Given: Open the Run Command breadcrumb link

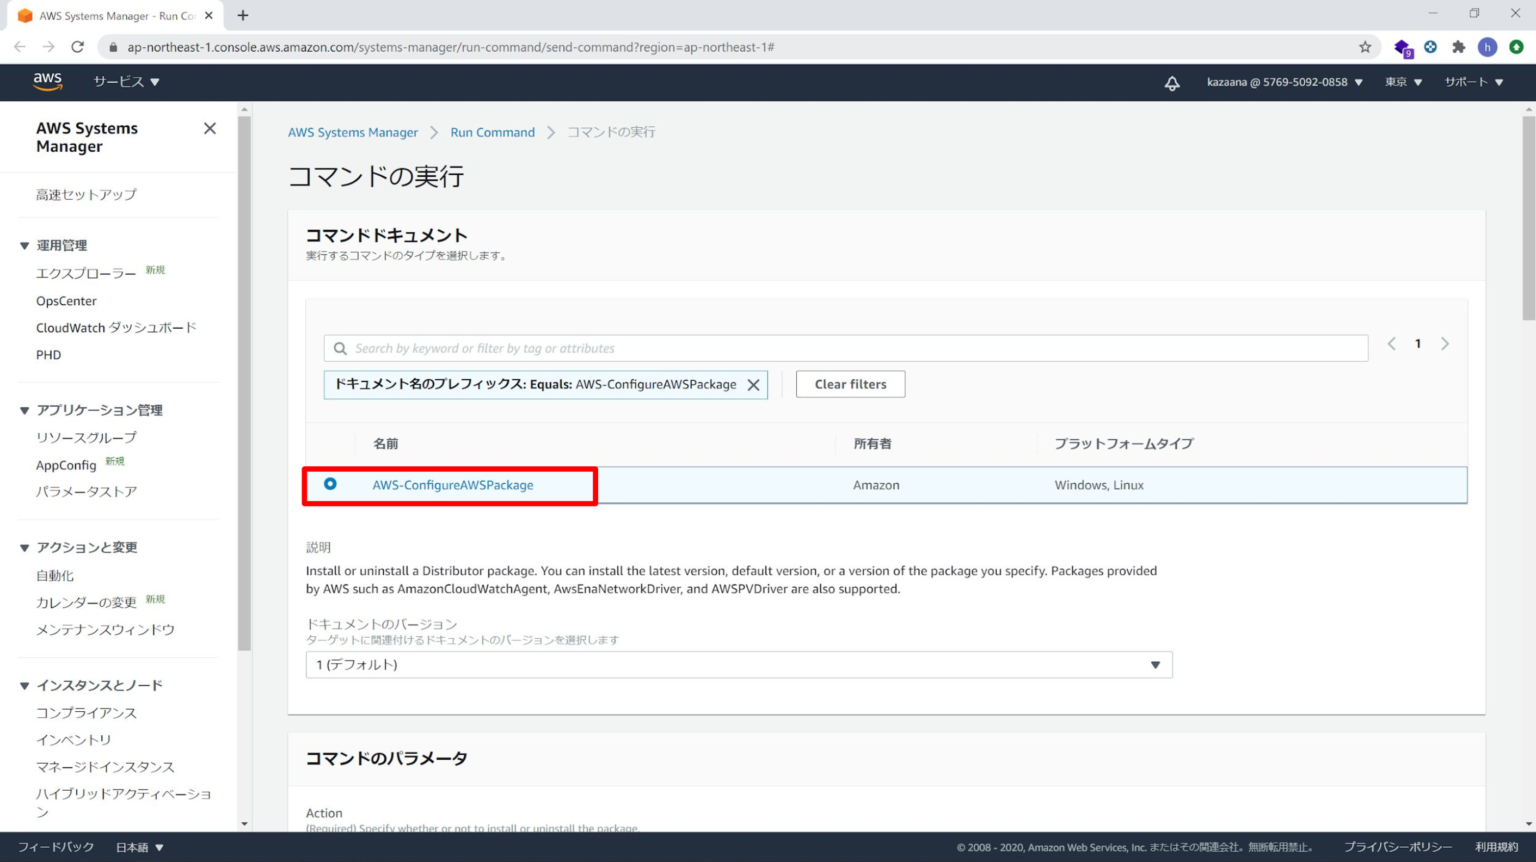Looking at the screenshot, I should [x=492, y=131].
